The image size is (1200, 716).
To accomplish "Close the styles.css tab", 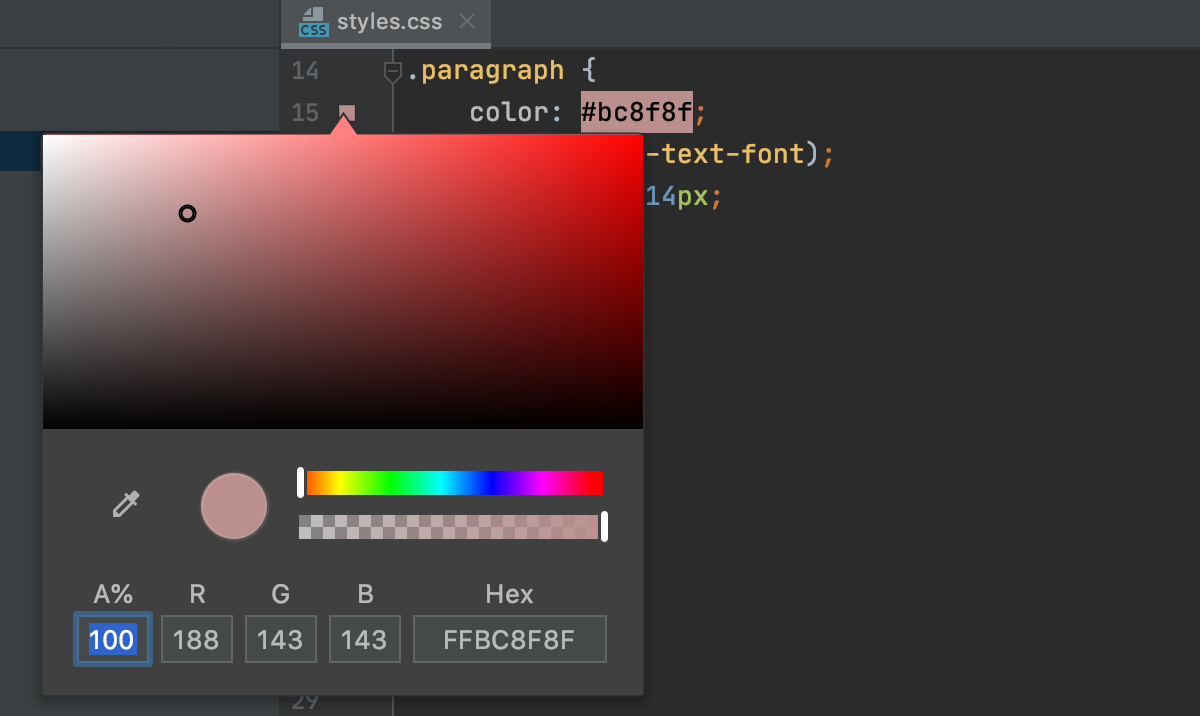I will point(466,22).
